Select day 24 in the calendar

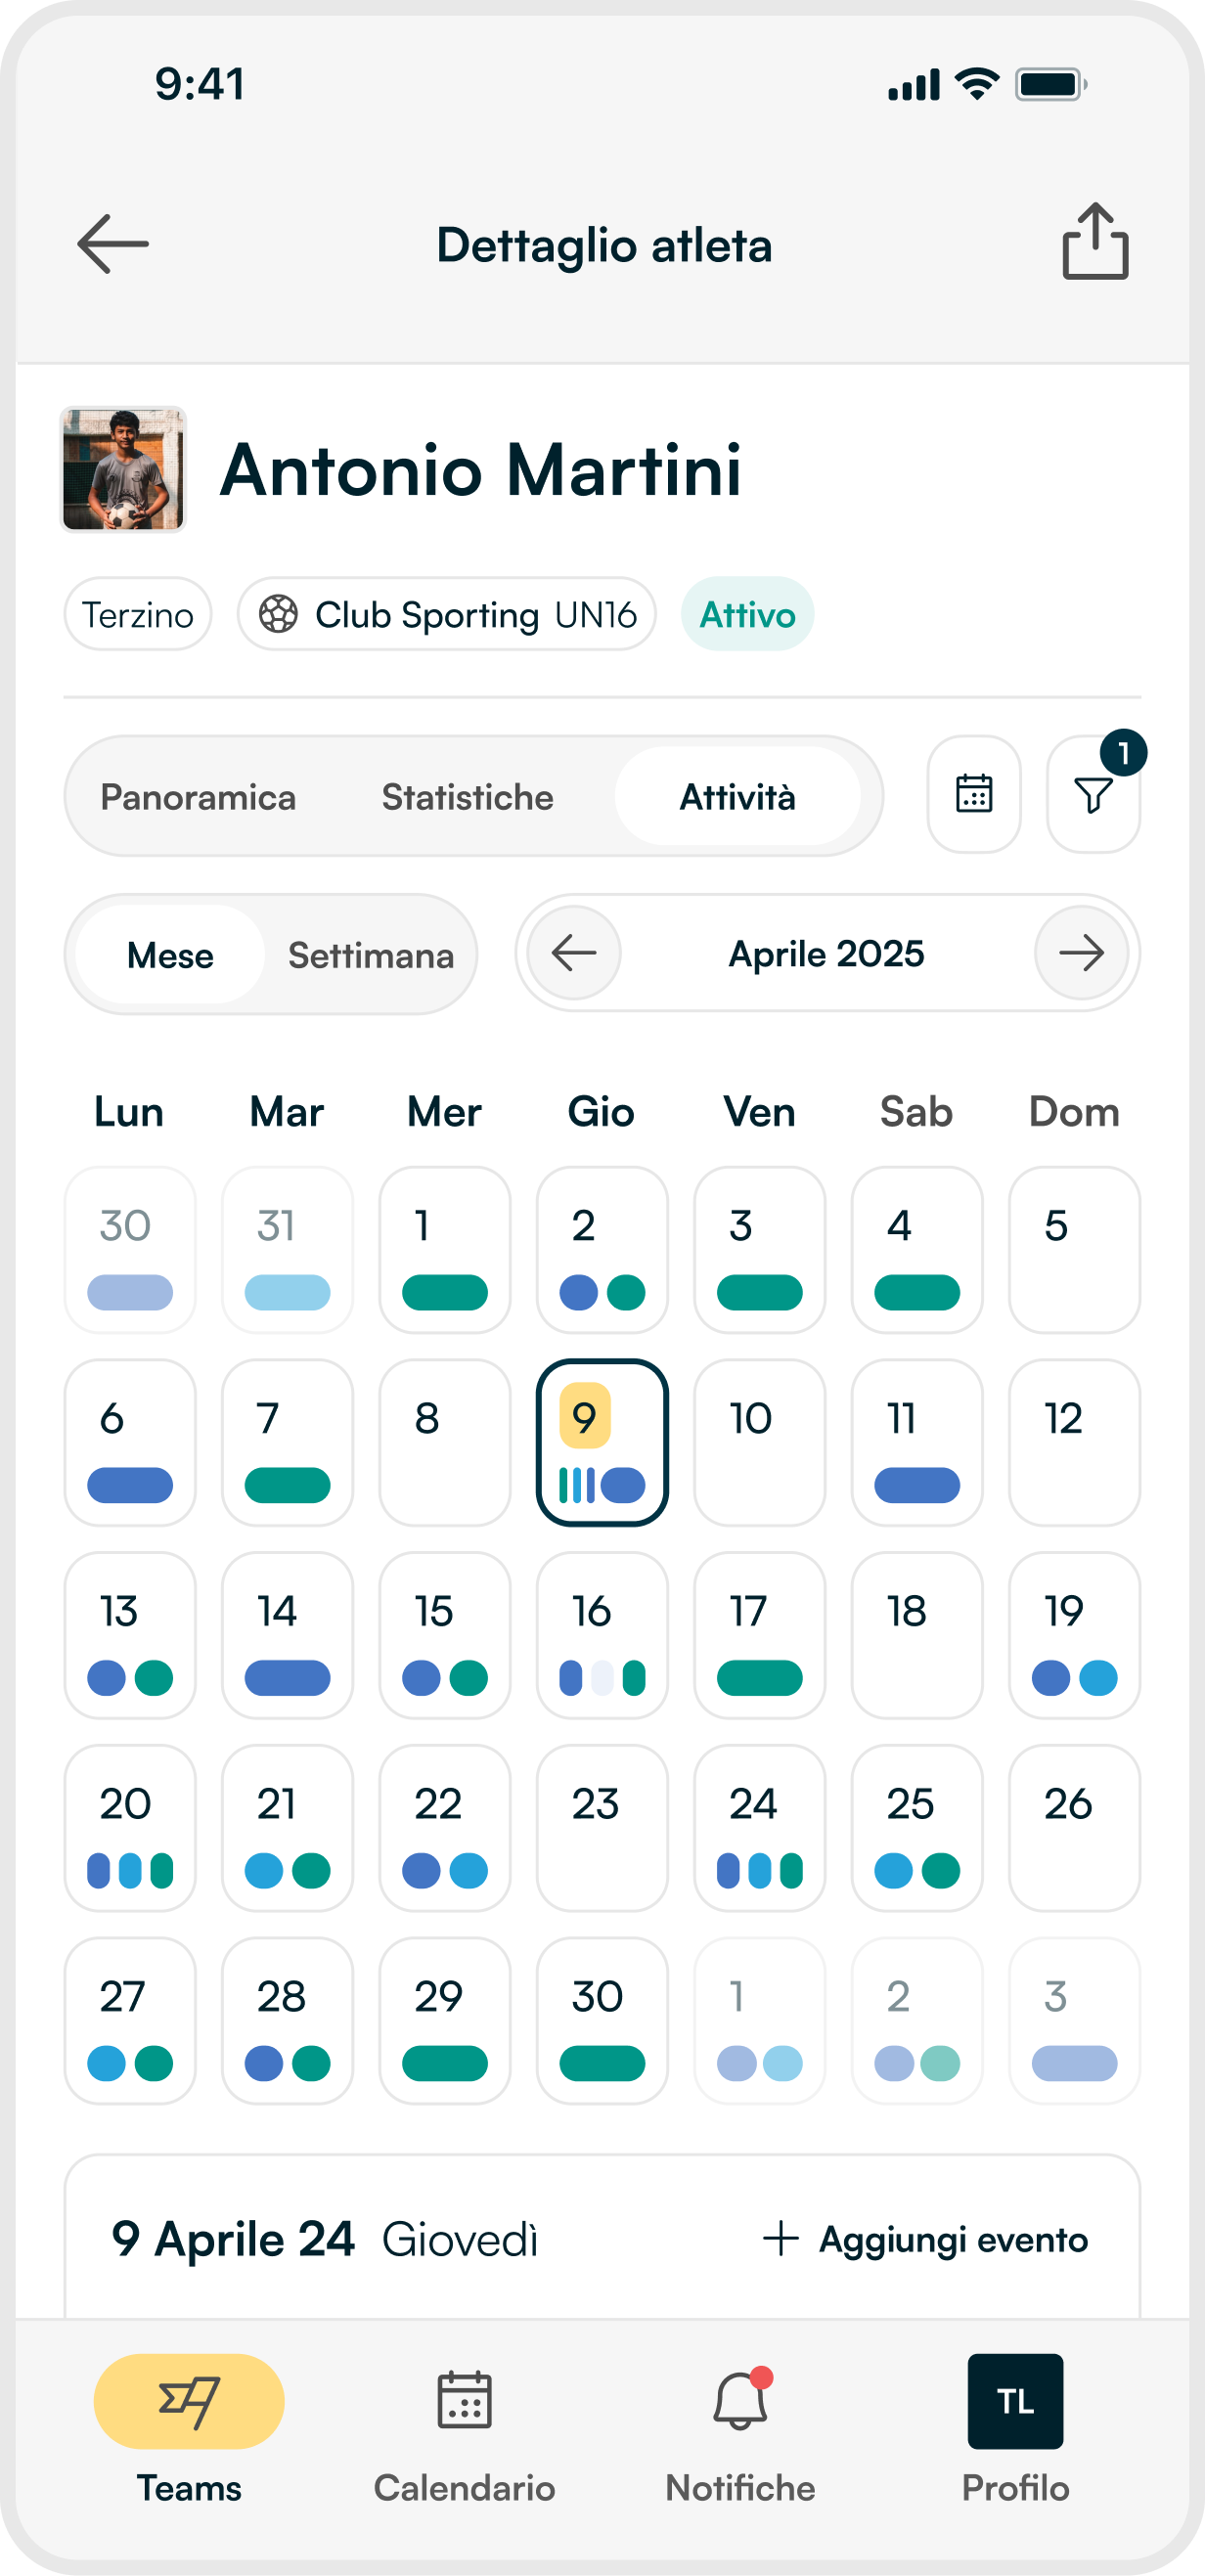coord(759,1827)
